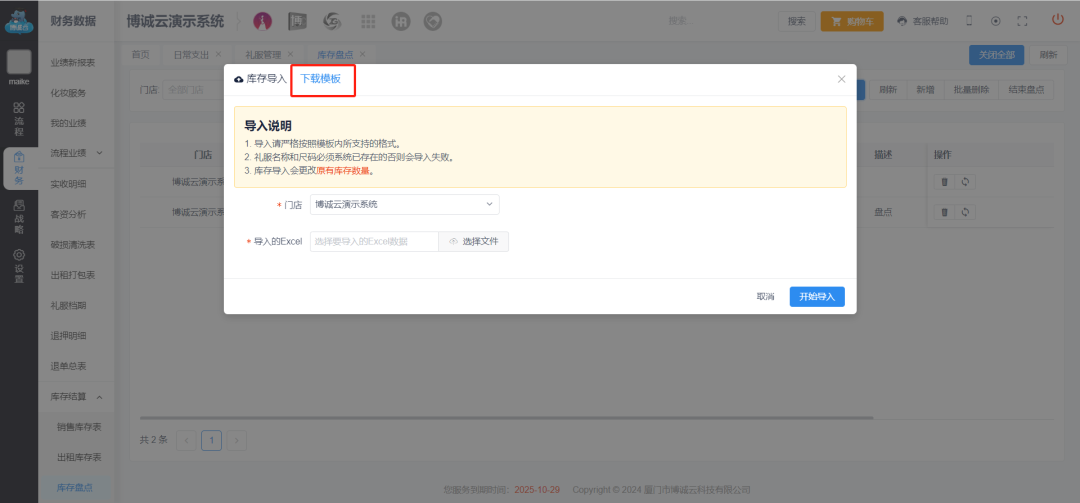This screenshot has width=1080, height=503.
Task: Click the pink round app icon in header
Action: click(262, 21)
